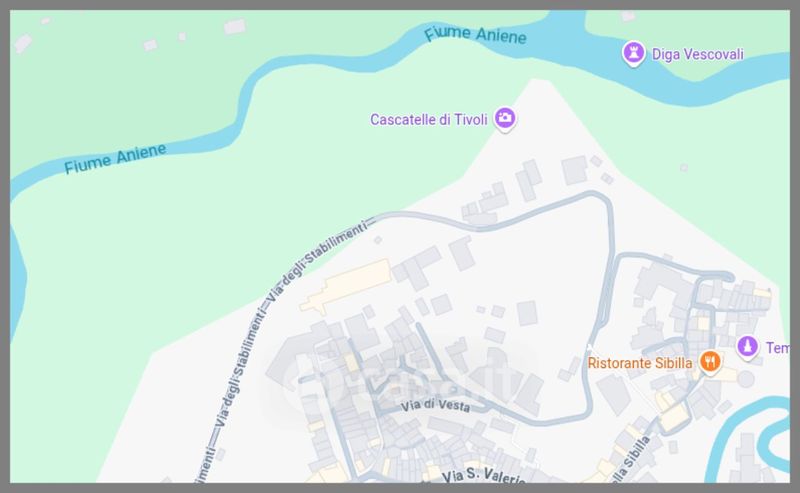The height and width of the screenshot is (493, 800).
Task: Open the 'Ristorante Sibilla' orange text label
Action: pos(640,363)
